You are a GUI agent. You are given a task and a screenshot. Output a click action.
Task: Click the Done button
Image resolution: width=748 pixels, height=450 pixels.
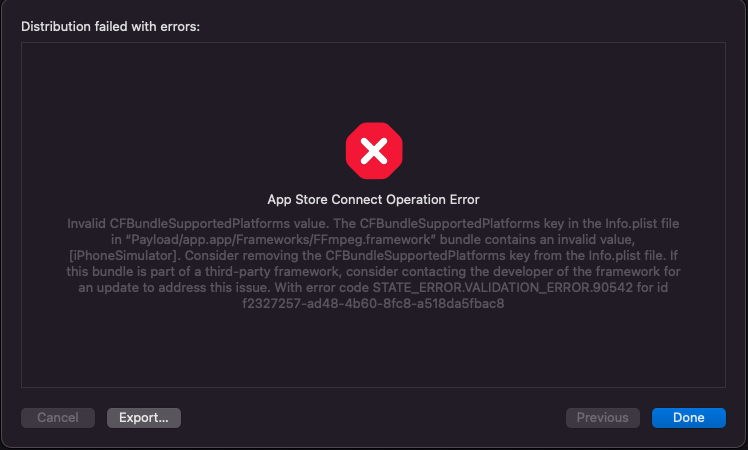tap(688, 418)
